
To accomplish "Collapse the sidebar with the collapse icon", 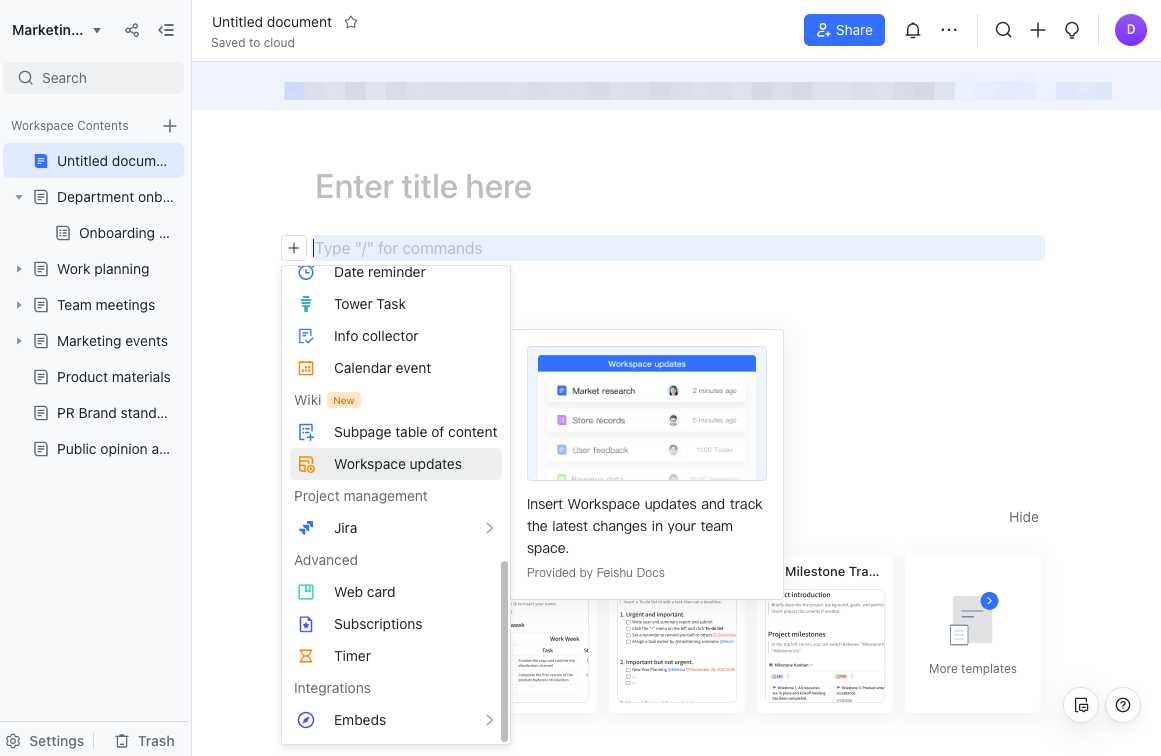I will (x=166, y=30).
